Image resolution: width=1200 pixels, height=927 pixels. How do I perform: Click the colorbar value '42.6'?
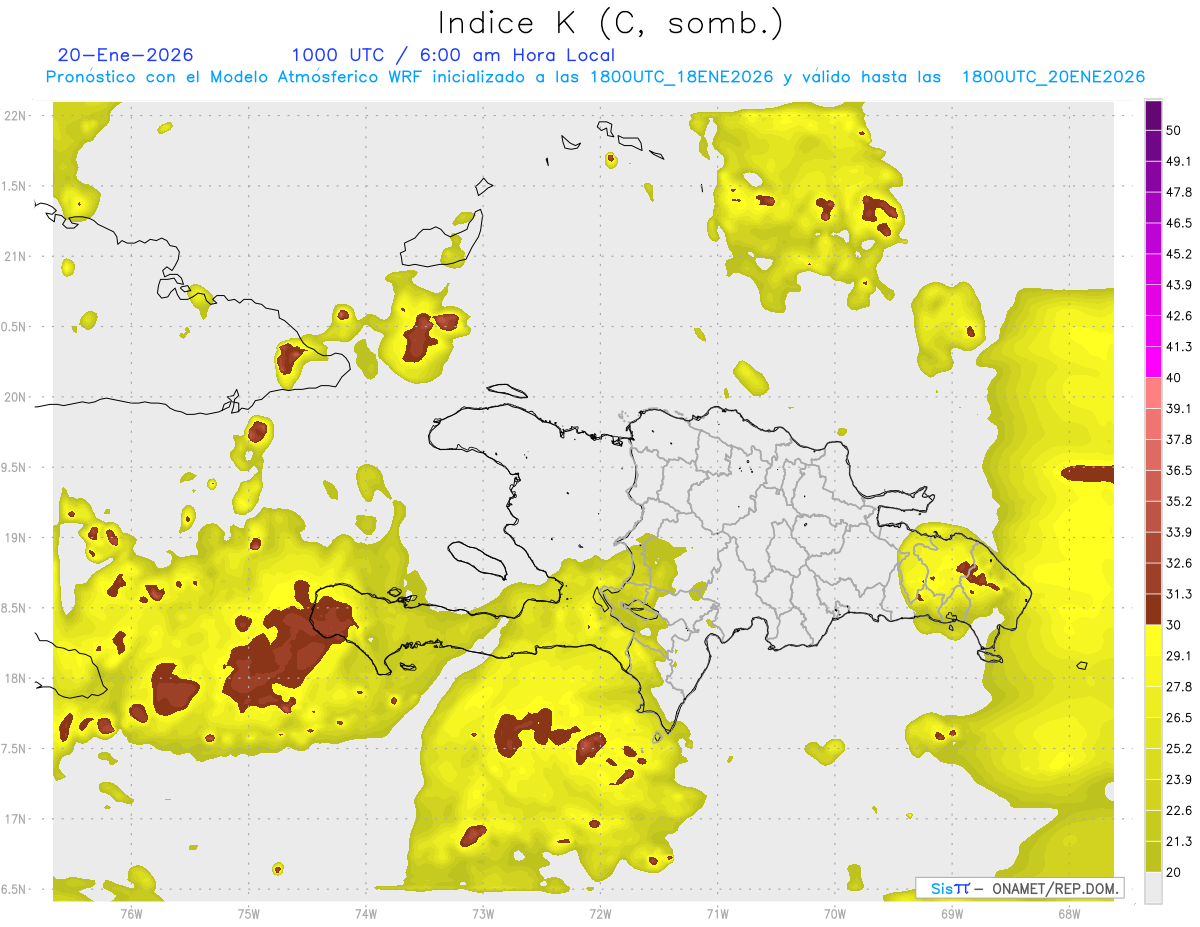tap(1180, 316)
